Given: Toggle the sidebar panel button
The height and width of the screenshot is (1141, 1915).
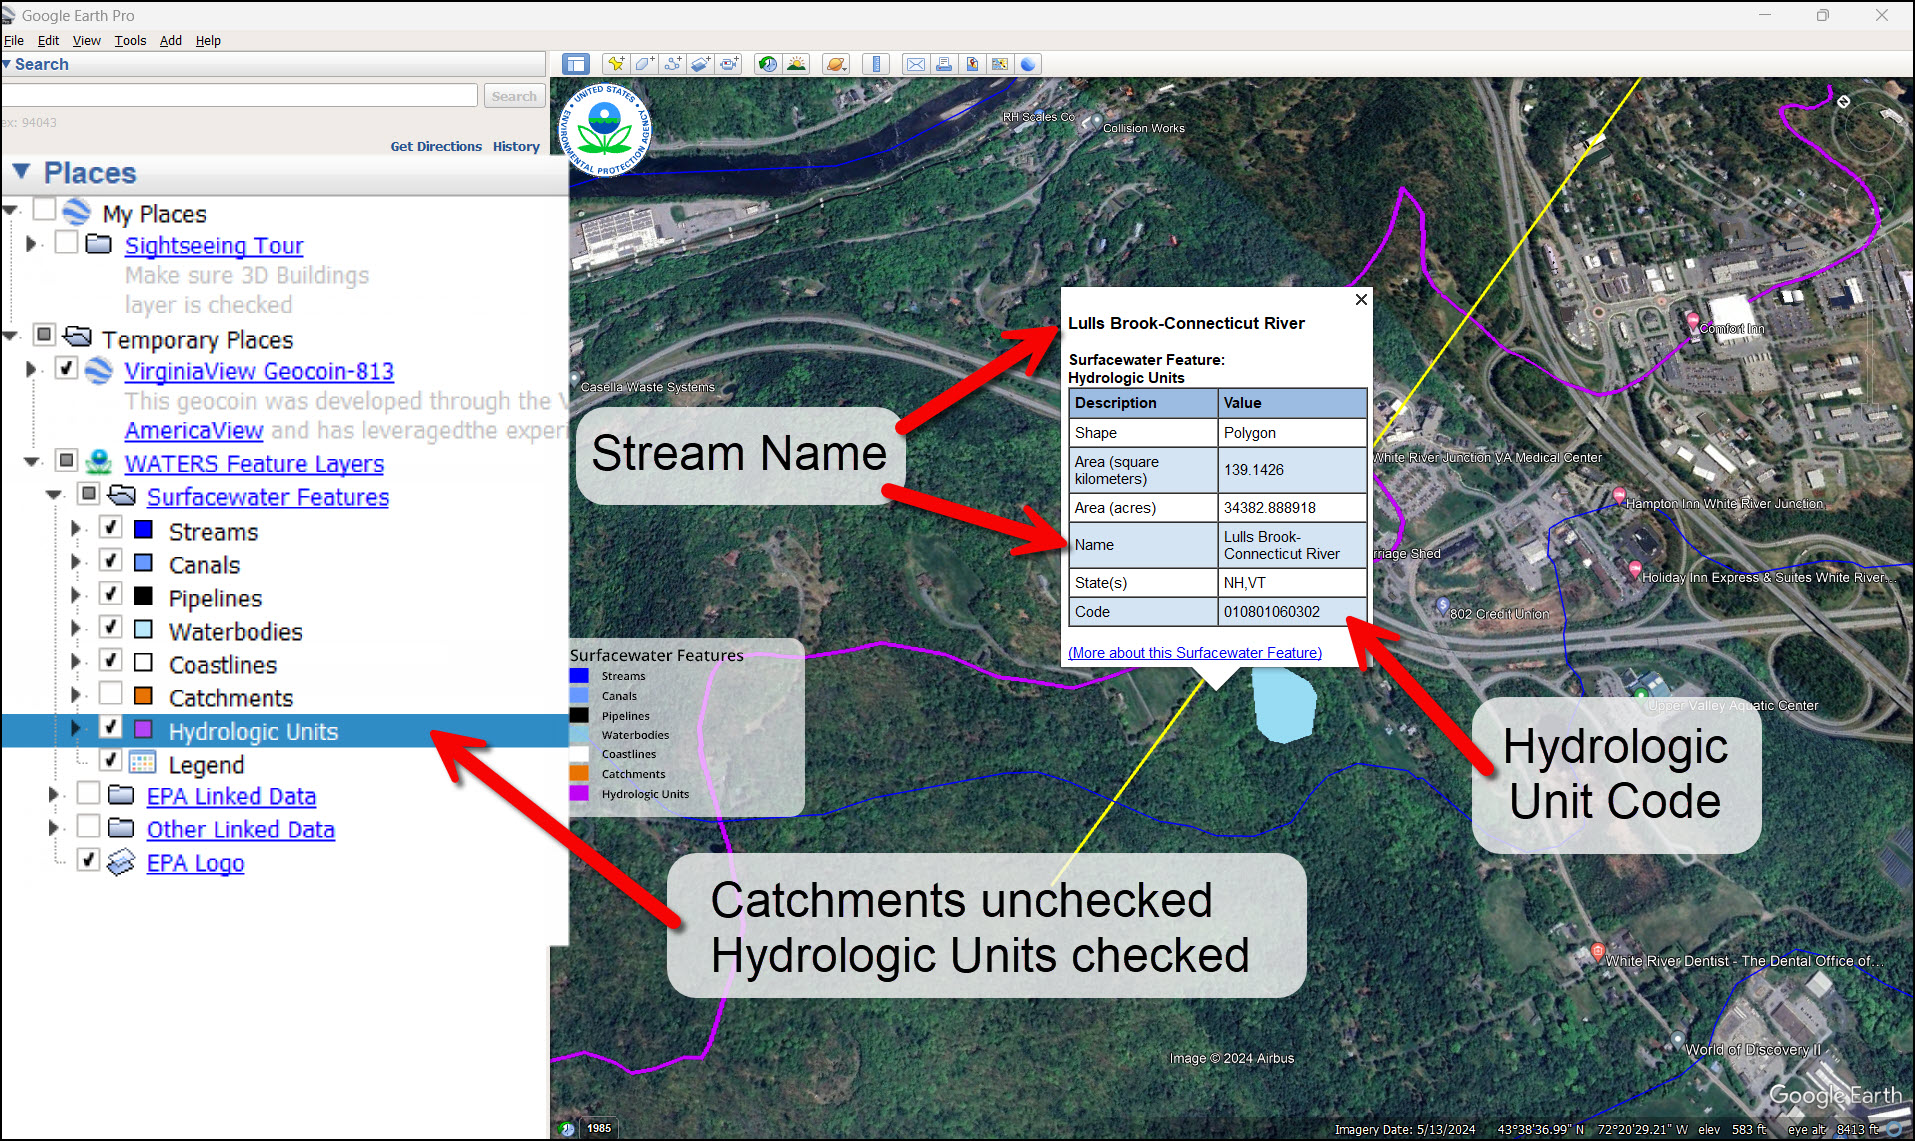Looking at the screenshot, I should point(576,64).
